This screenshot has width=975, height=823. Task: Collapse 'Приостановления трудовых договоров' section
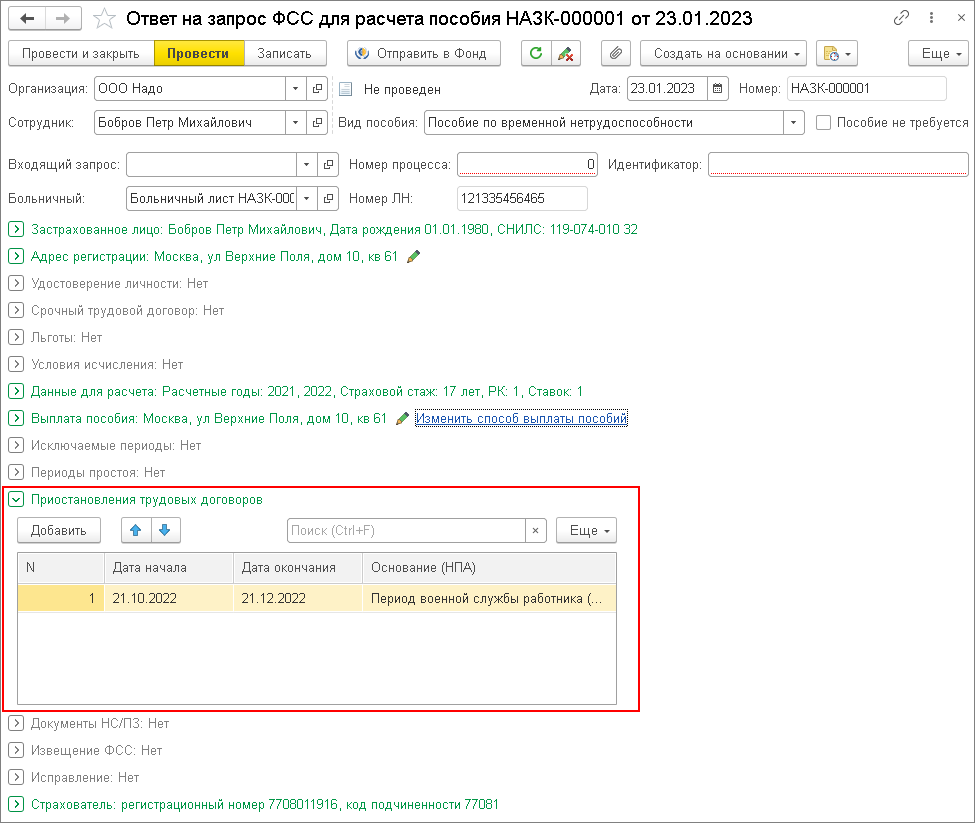click(16, 500)
